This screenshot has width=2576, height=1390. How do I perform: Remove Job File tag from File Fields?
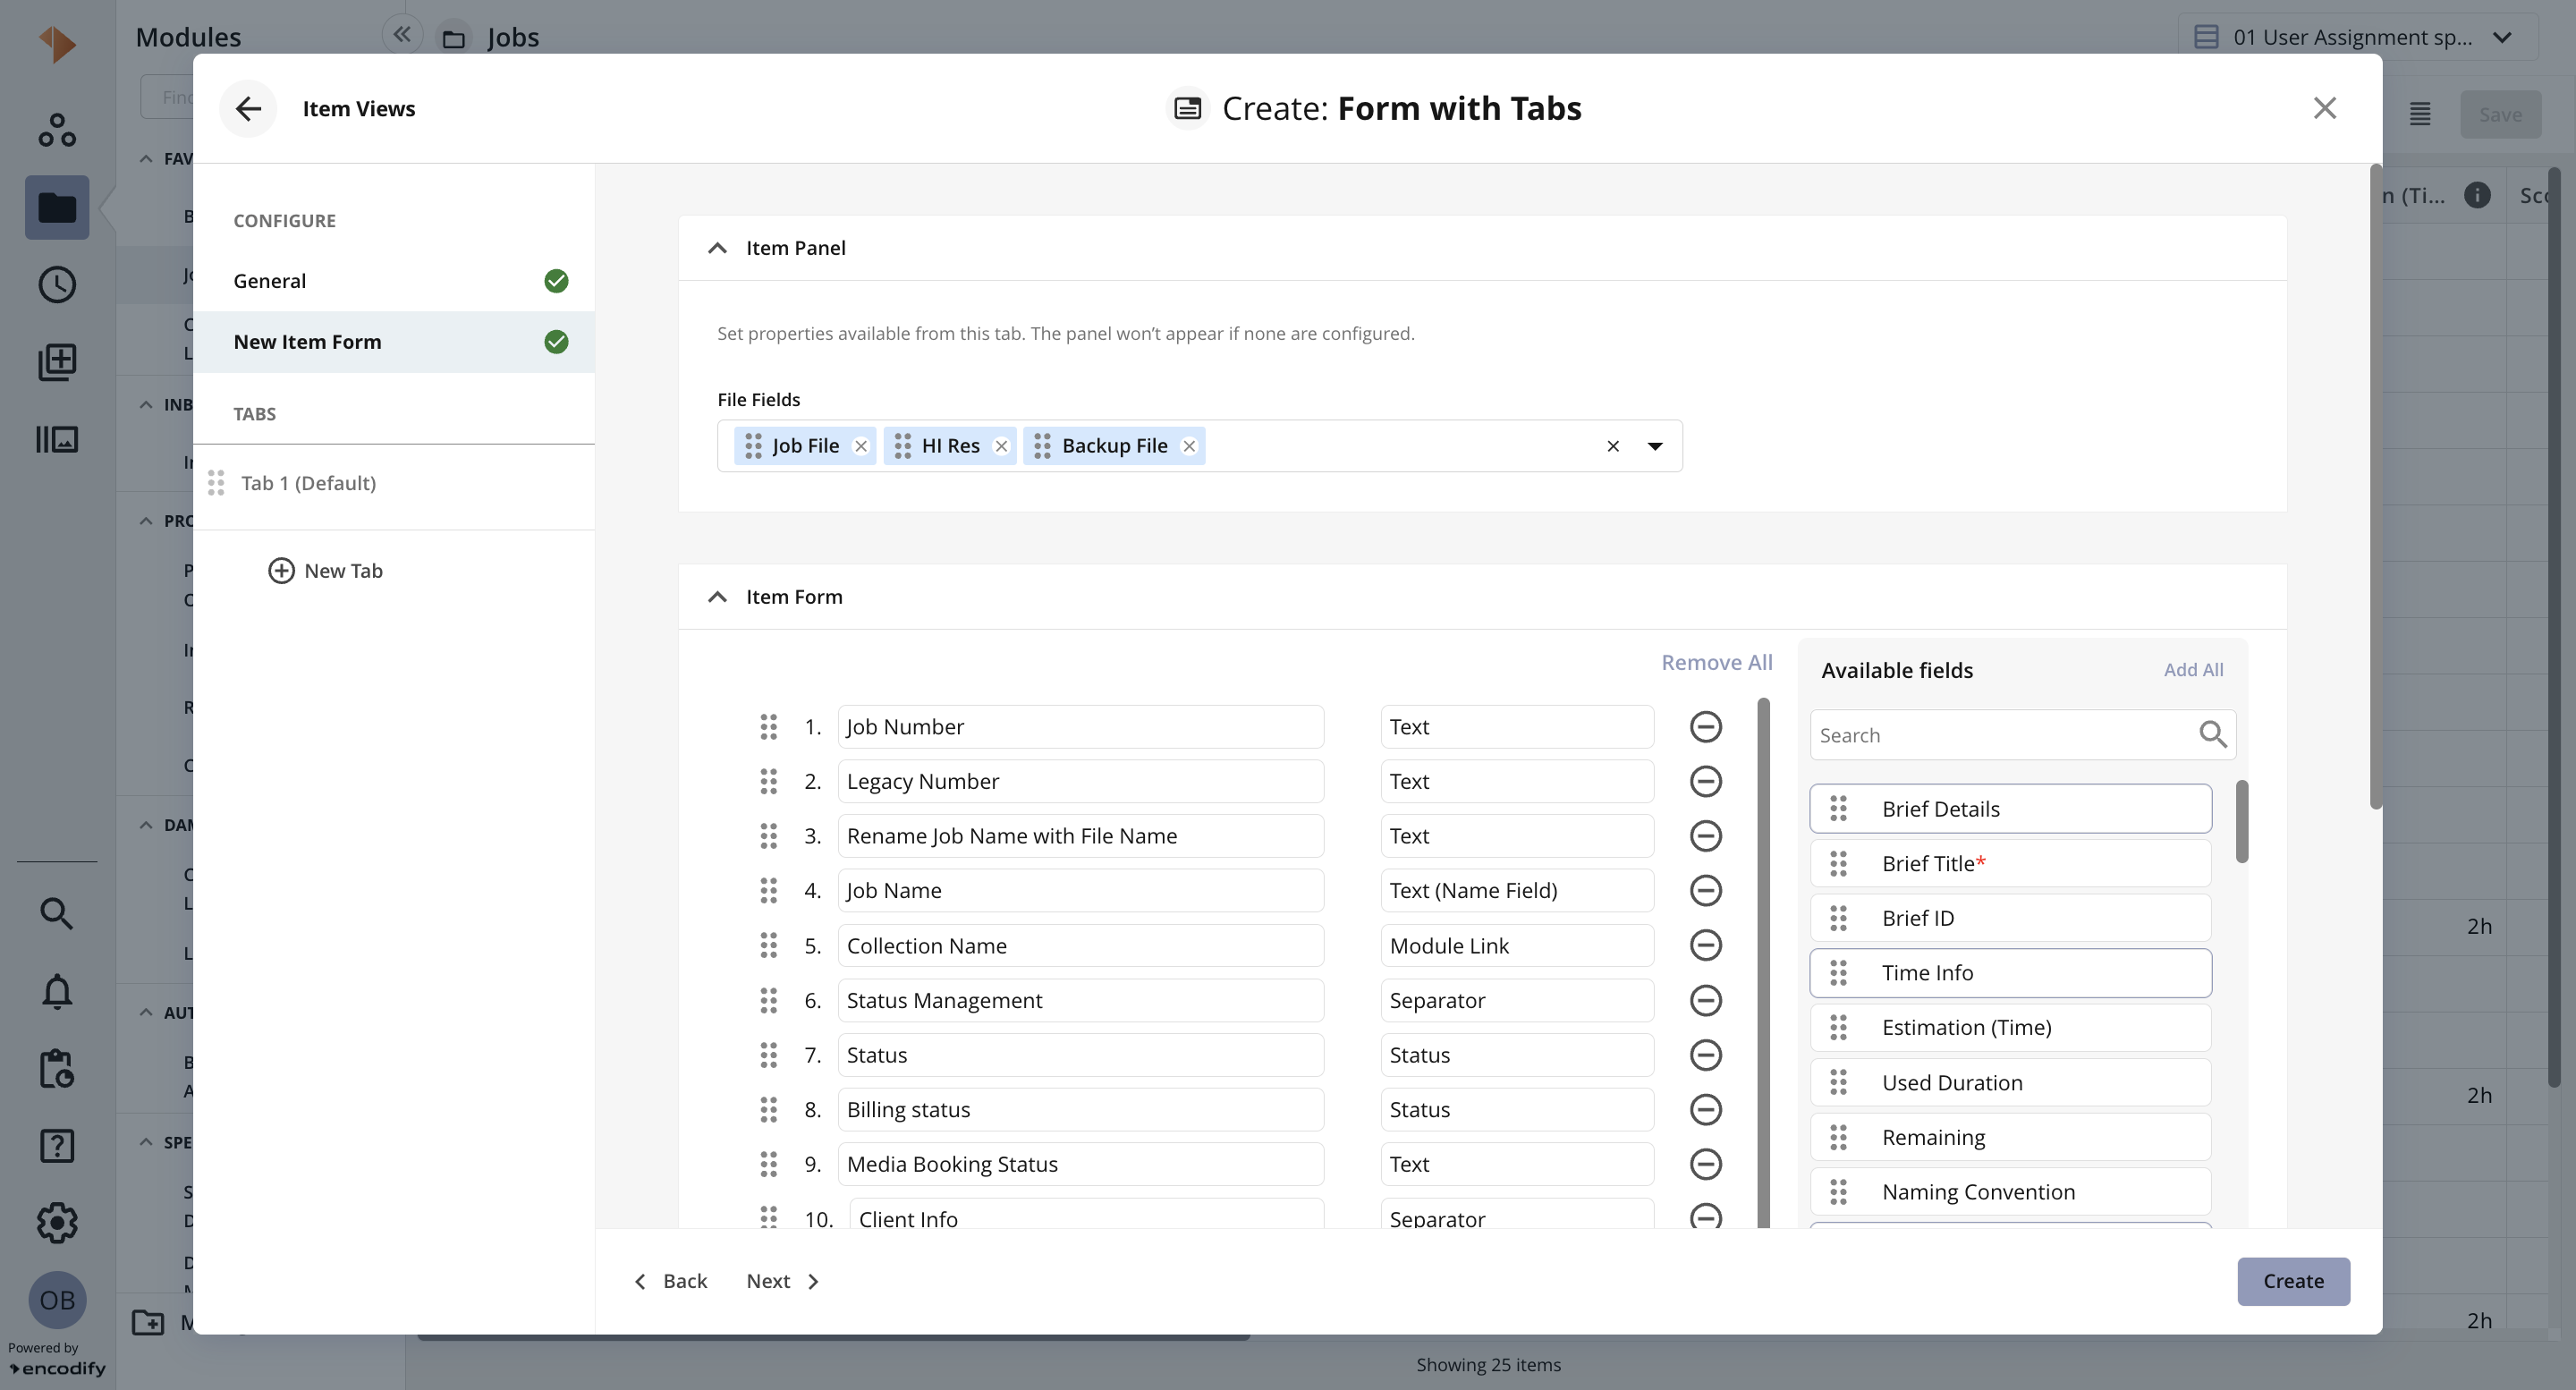coord(861,446)
